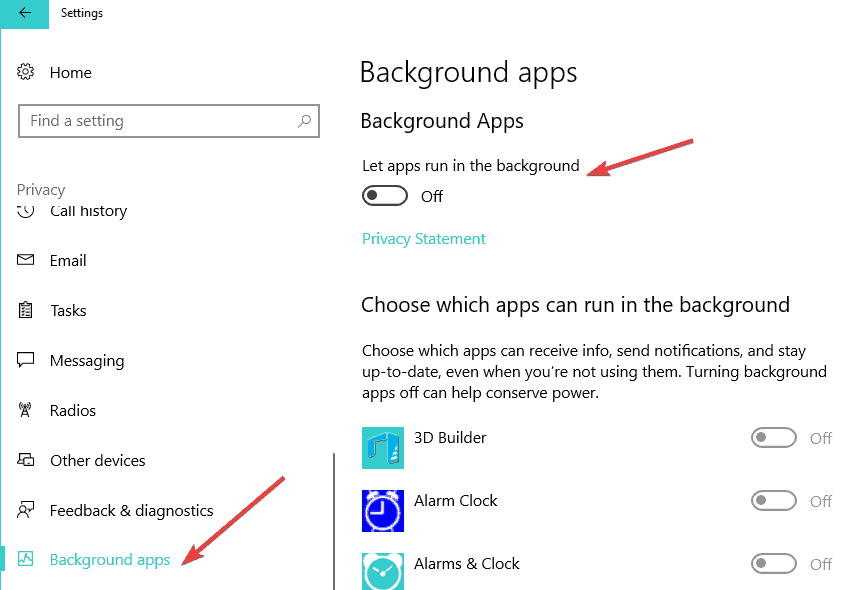Click the sidebar vertical scrollbar
This screenshot has width=848, height=590.
(x=333, y=520)
